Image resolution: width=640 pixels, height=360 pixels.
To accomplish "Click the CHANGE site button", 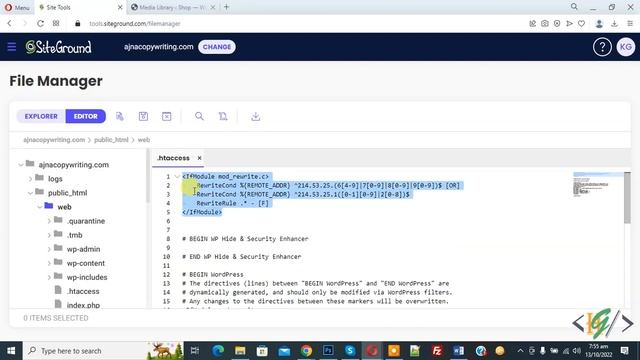I will (x=217, y=47).
